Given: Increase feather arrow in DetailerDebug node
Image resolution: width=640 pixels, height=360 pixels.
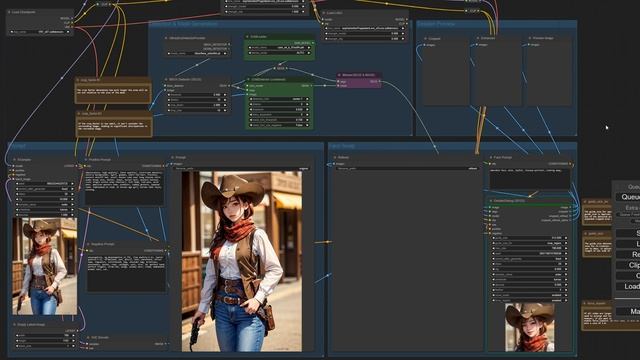Looking at the screenshot, I should pos(565,290).
